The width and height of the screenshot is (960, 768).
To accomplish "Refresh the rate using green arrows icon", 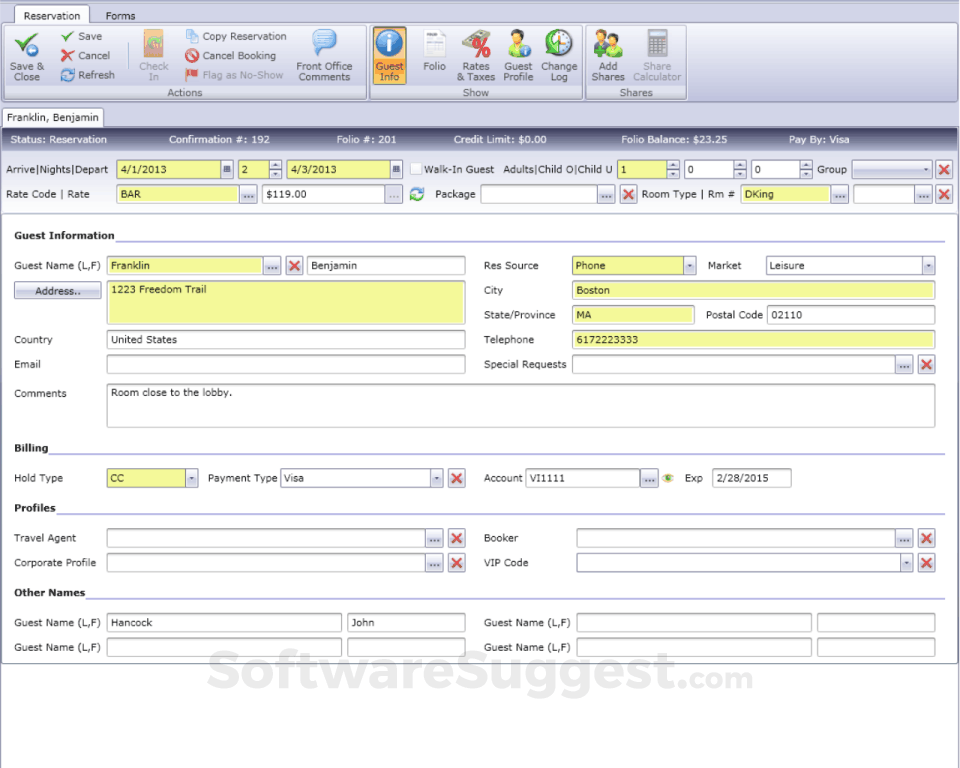I will coord(417,195).
